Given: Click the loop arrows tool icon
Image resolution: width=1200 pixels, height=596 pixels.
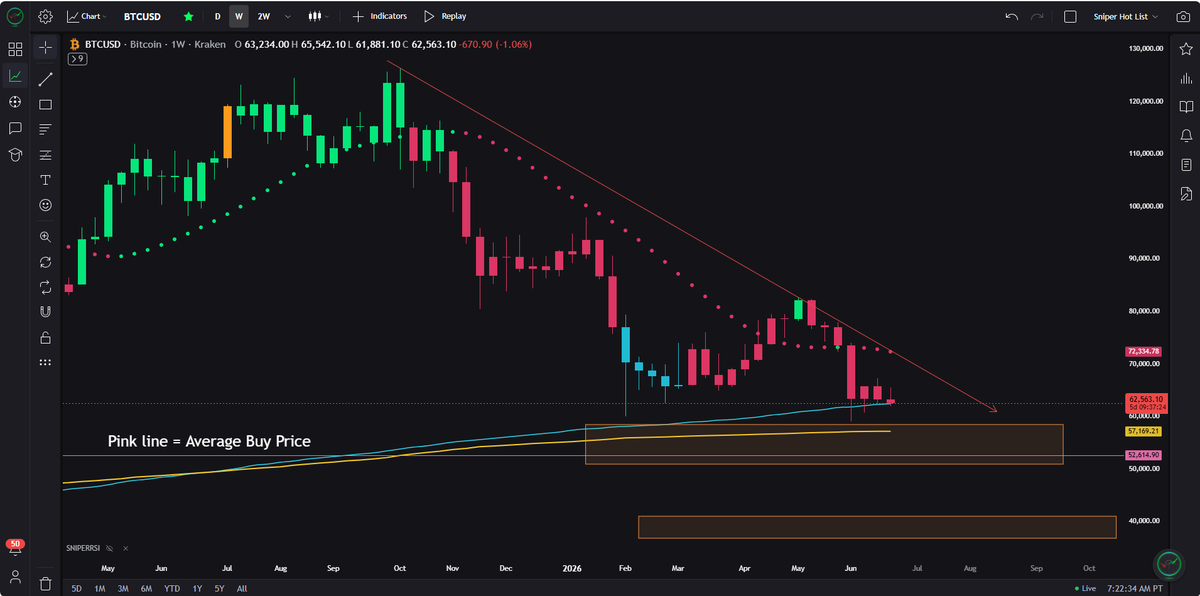Looking at the screenshot, I should (45, 287).
